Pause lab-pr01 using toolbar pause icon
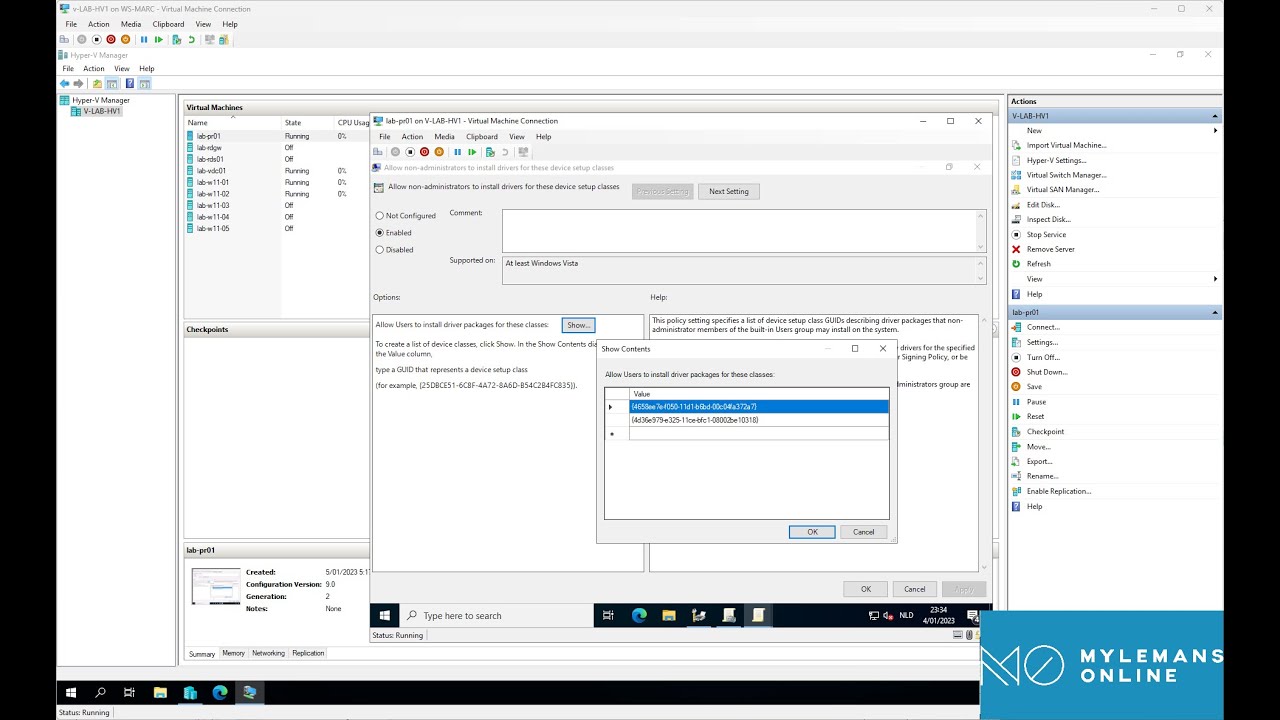Image resolution: width=1280 pixels, height=720 pixels. pos(457,152)
